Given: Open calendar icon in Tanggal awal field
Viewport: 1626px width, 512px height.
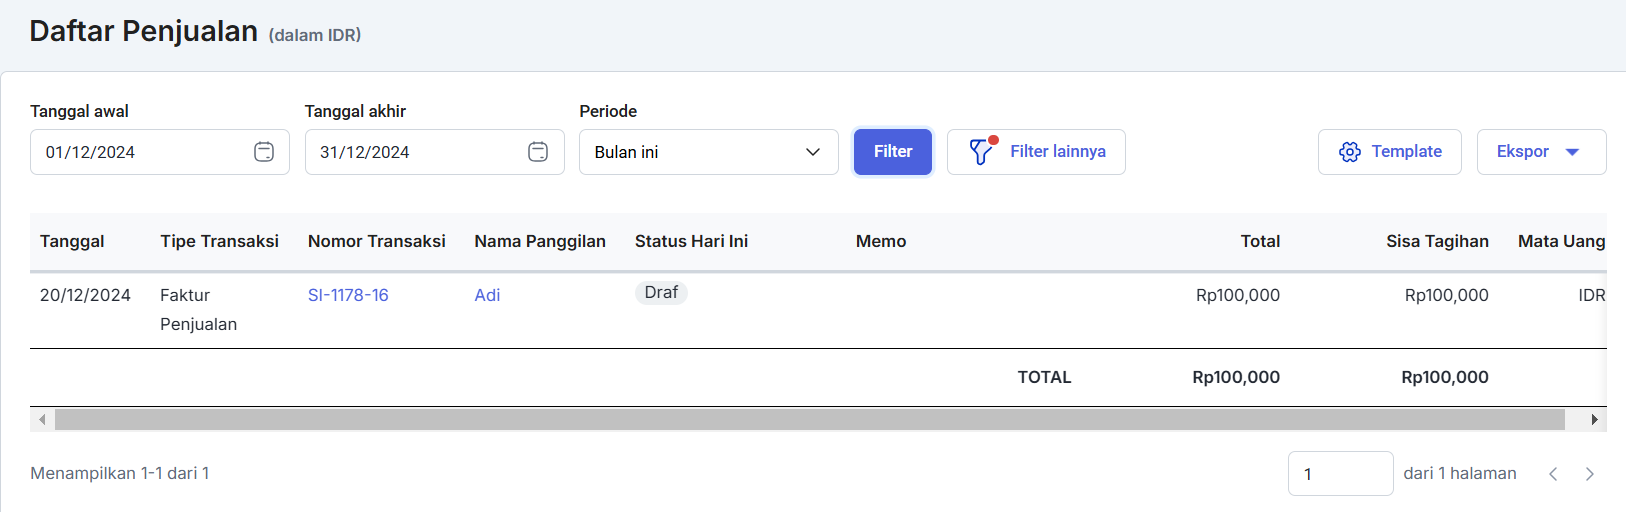Looking at the screenshot, I should pos(264,152).
